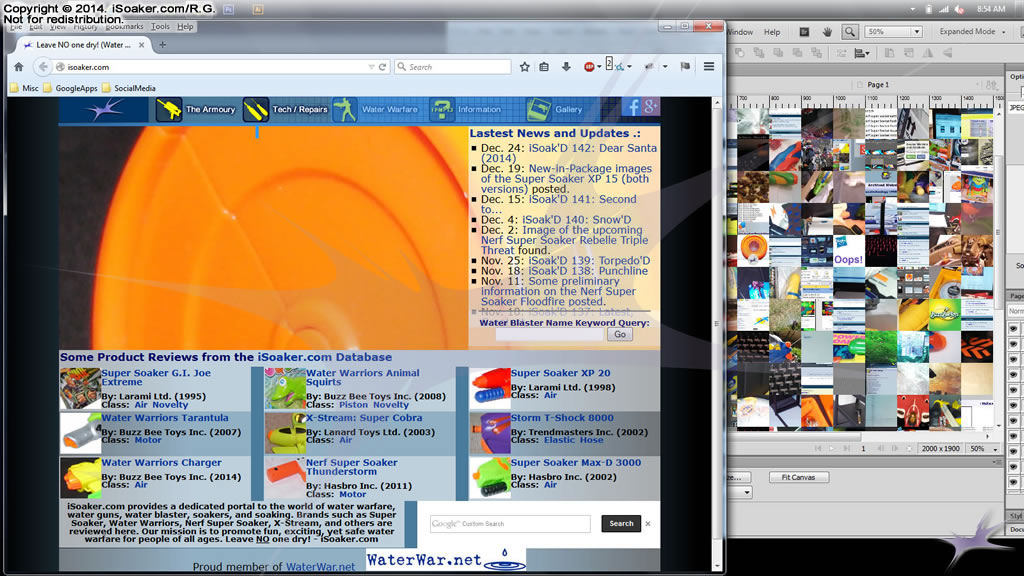1024x576 pixels.
Task: Open the Firefox Tools menu
Action: 160,27
